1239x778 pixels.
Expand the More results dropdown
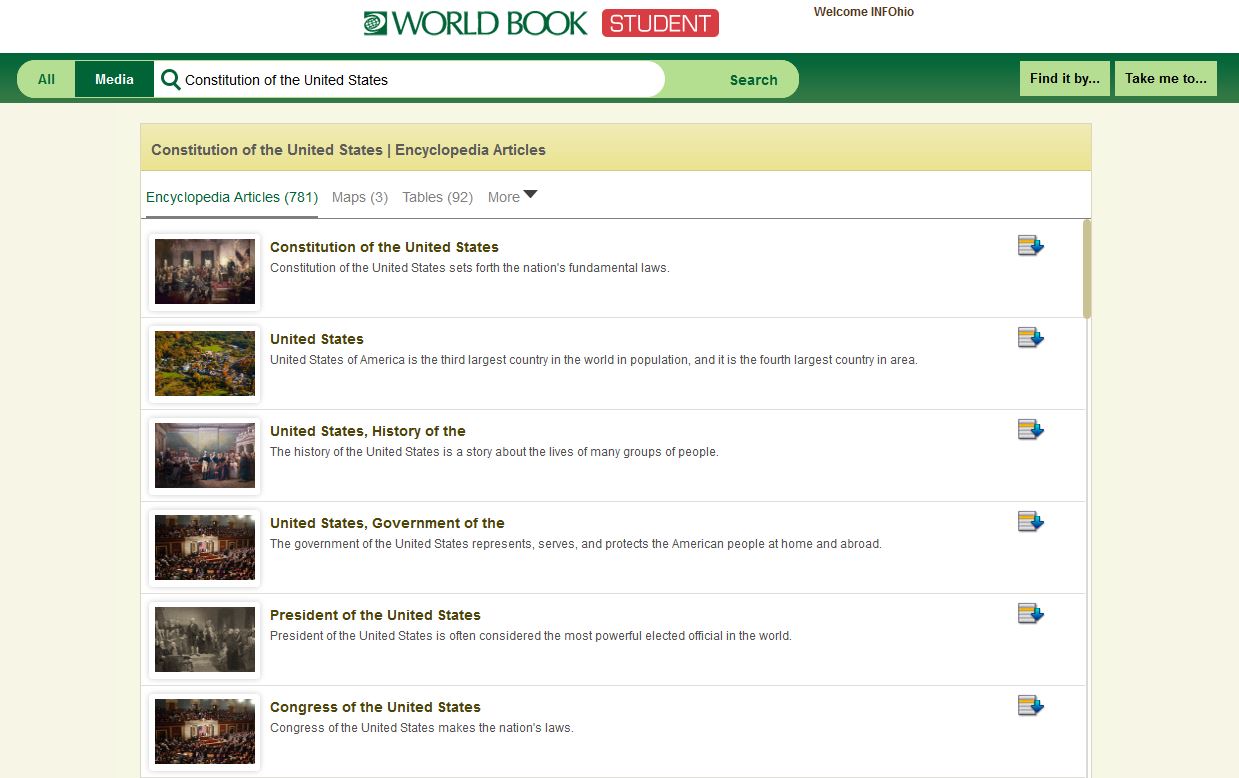point(512,197)
